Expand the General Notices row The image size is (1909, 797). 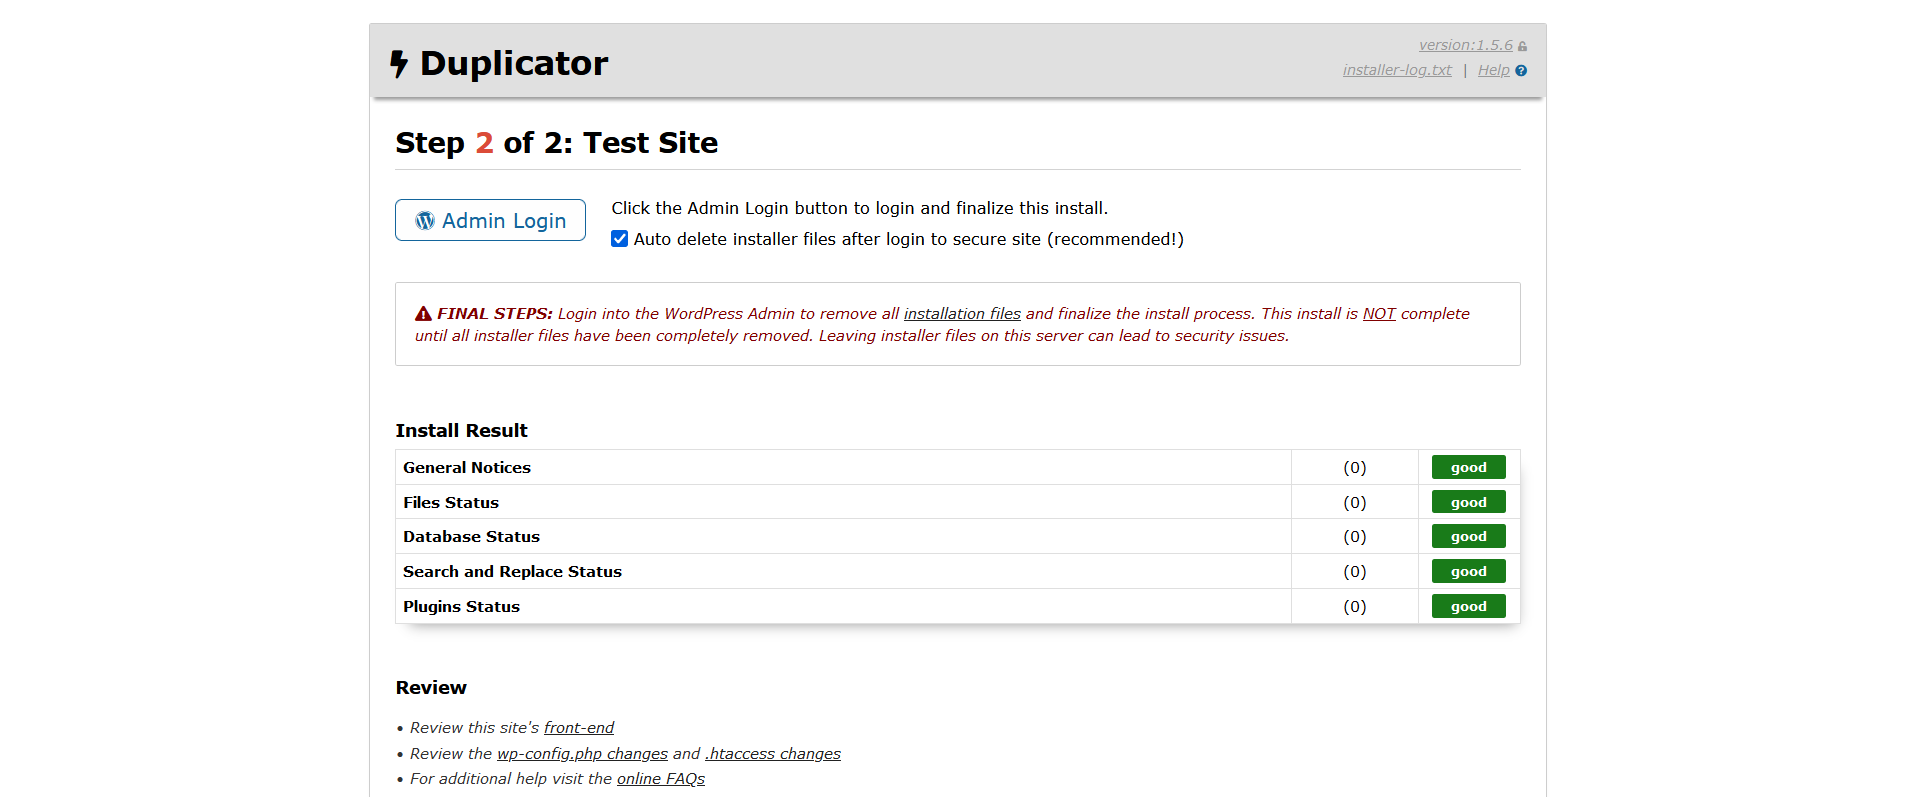[x=958, y=467]
